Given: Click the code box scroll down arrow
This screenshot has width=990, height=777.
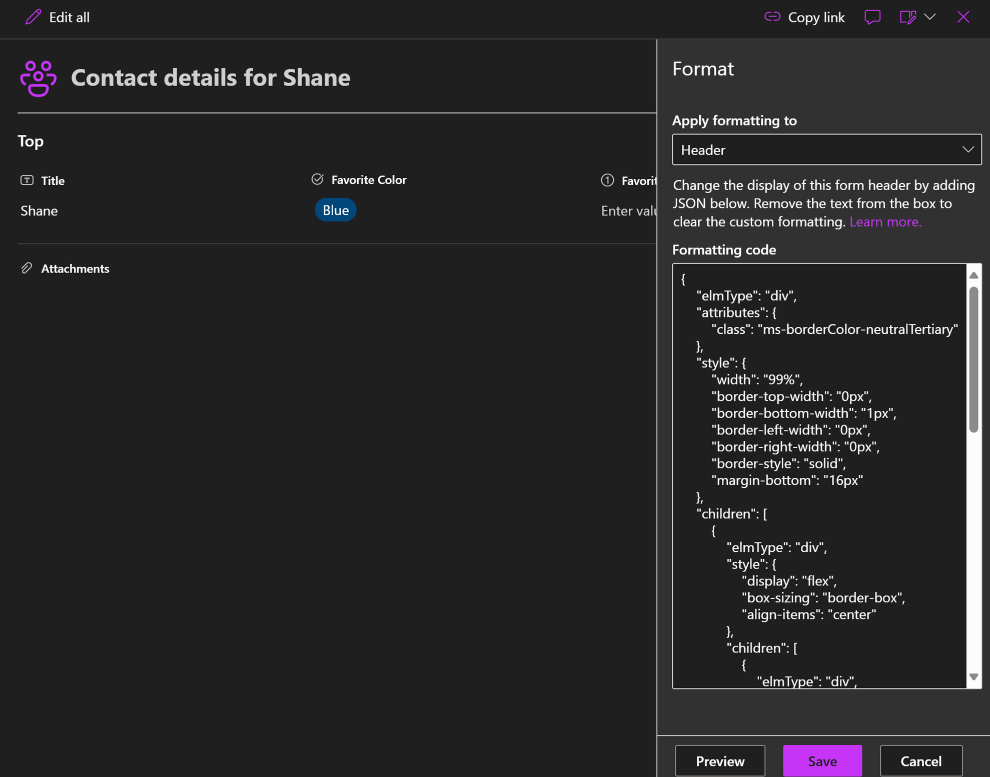Looking at the screenshot, I should click(x=974, y=678).
